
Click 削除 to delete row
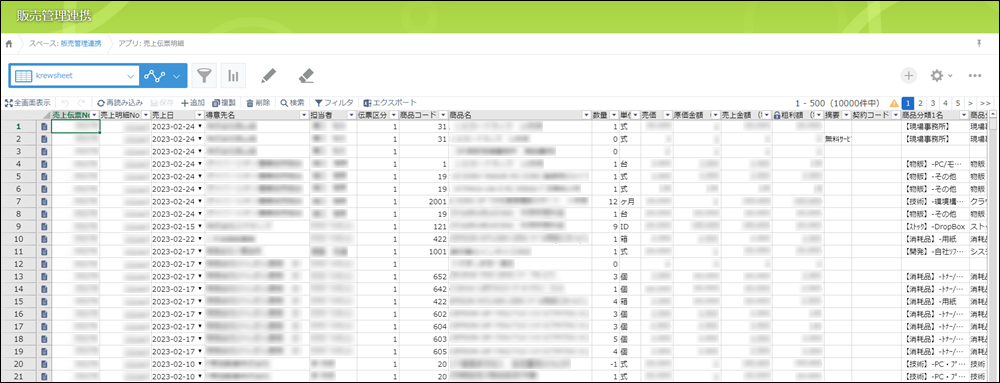(x=258, y=103)
